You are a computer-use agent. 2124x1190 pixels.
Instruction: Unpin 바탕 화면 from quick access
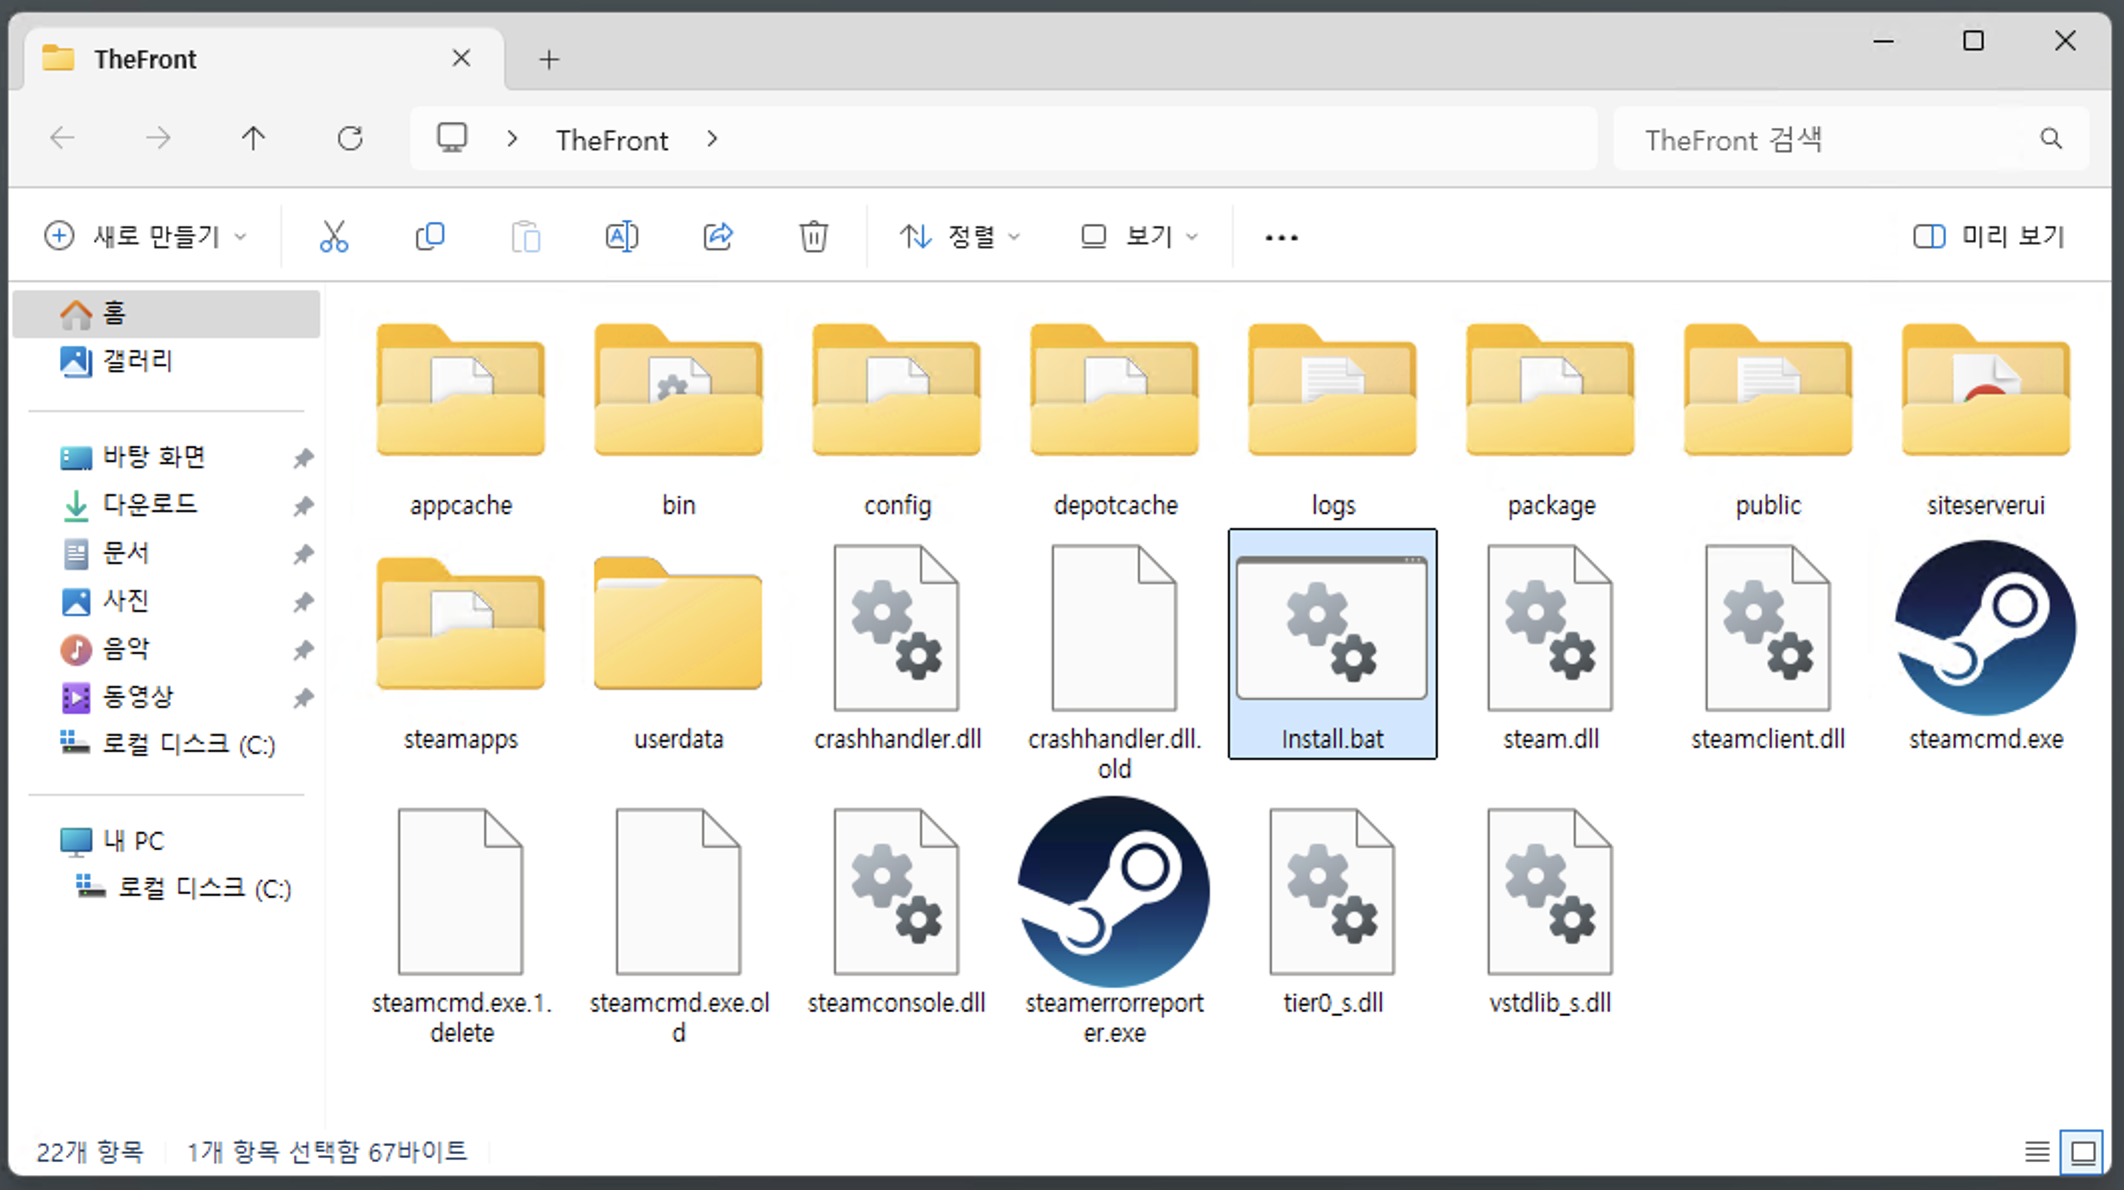(x=303, y=458)
